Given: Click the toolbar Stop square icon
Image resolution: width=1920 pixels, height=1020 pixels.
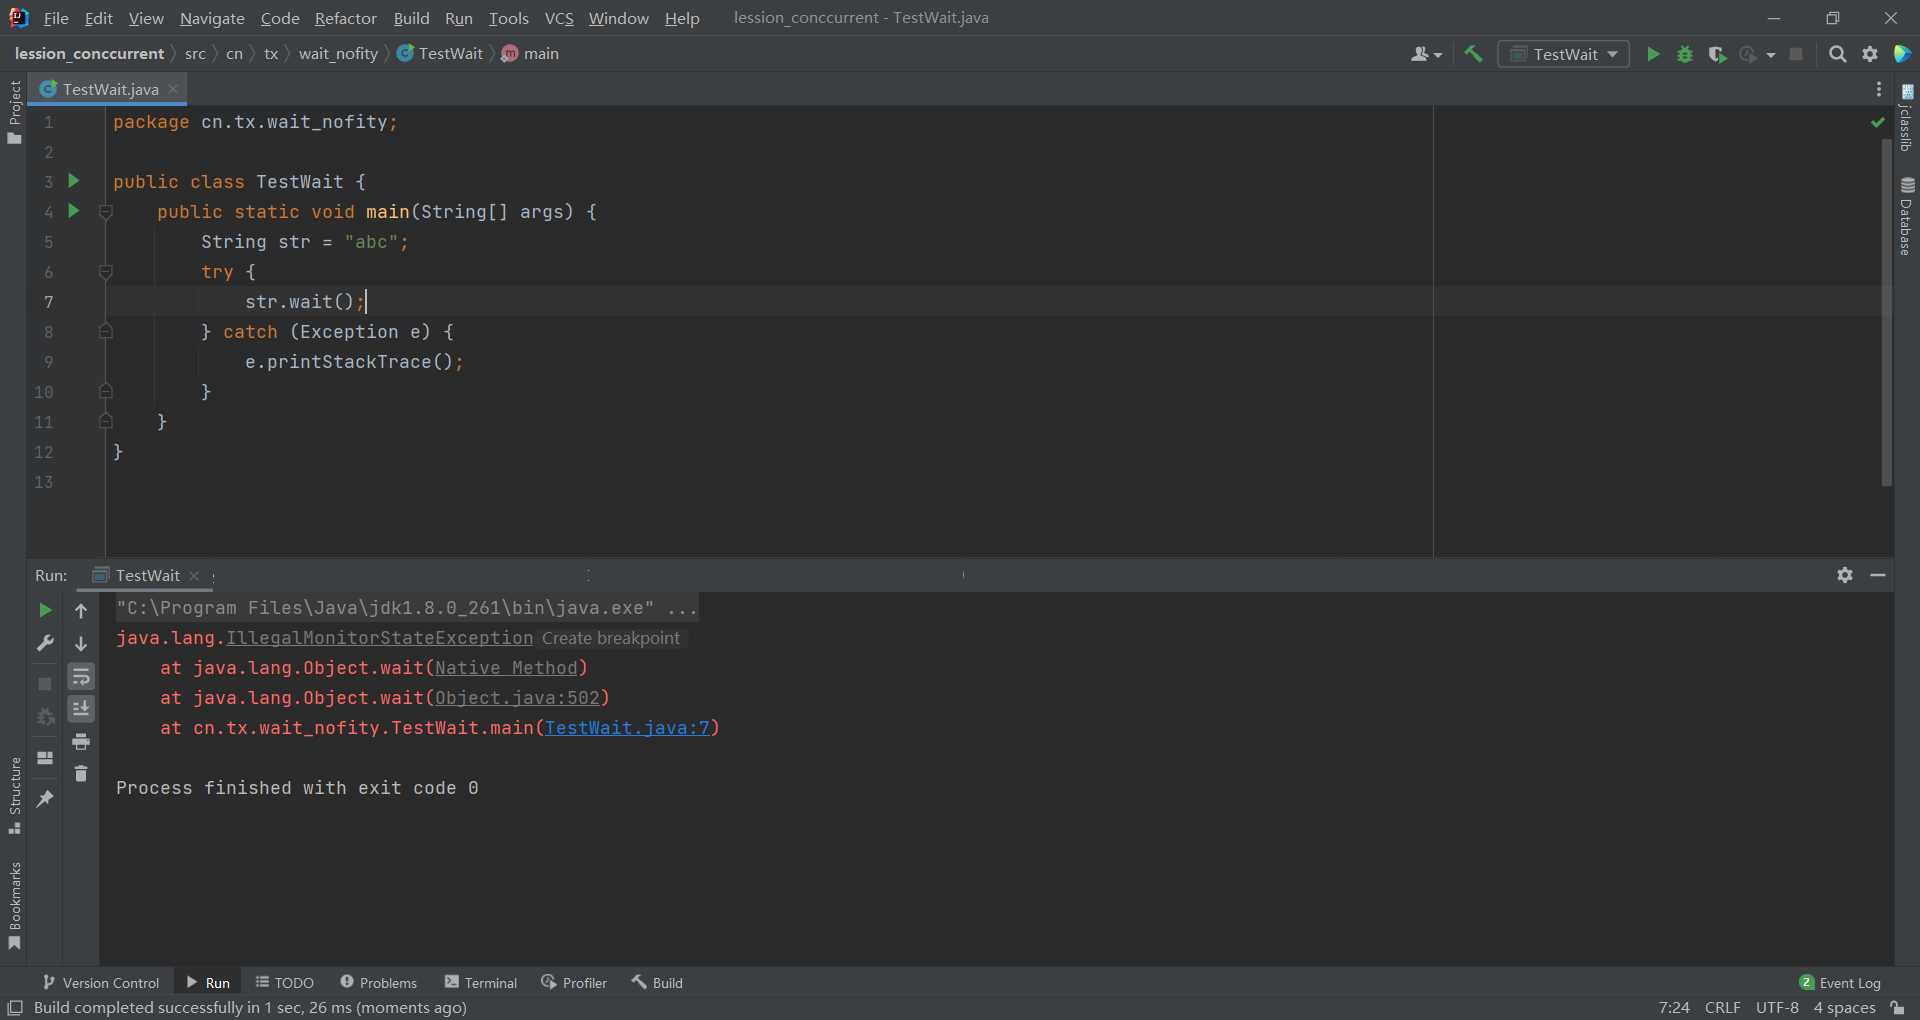Looking at the screenshot, I should point(1796,54).
